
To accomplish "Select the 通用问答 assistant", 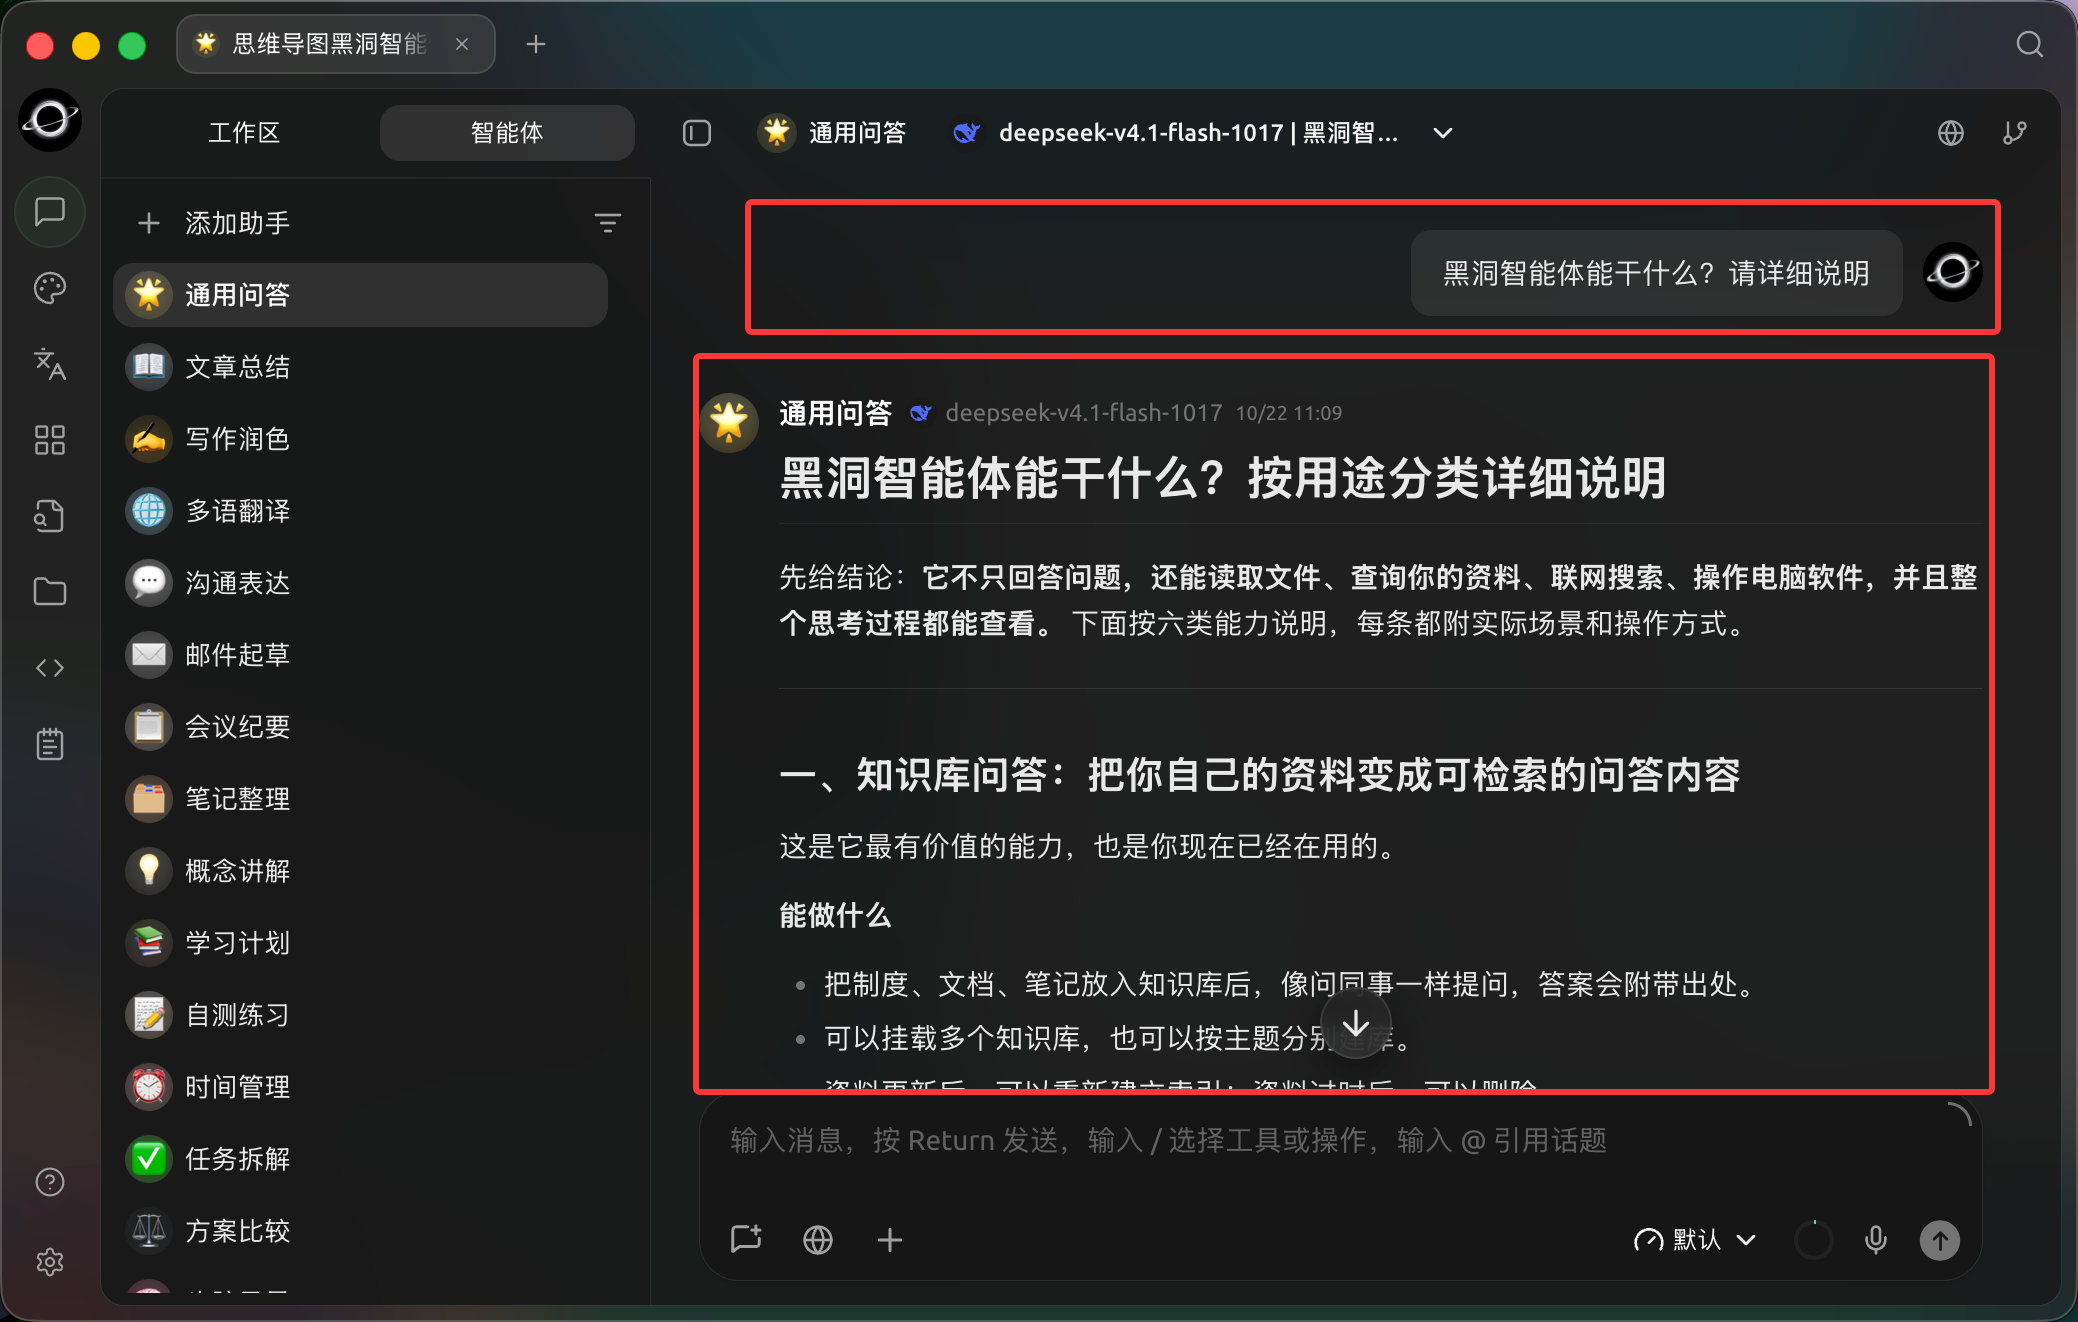I will click(360, 295).
